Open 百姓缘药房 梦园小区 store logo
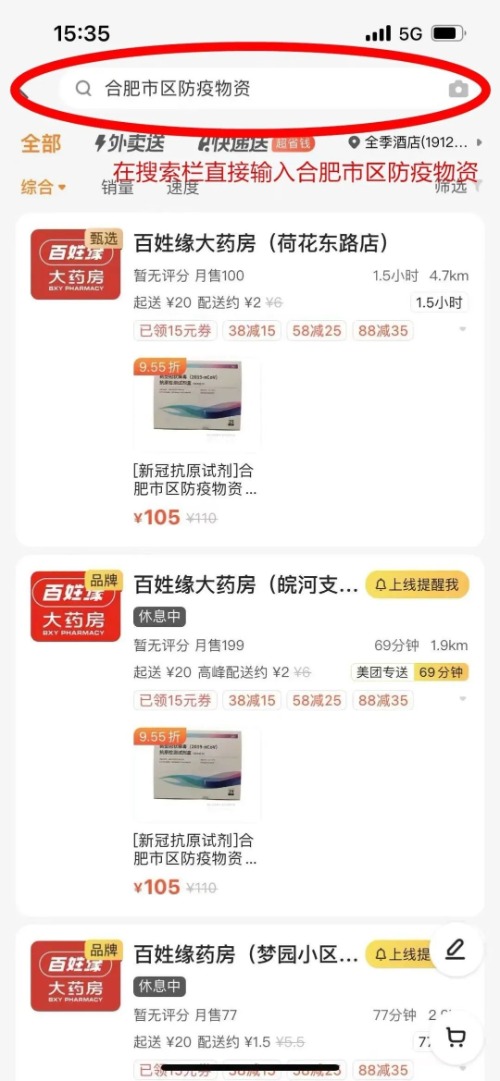Screen dimensions: 500x1081 (75, 976)
